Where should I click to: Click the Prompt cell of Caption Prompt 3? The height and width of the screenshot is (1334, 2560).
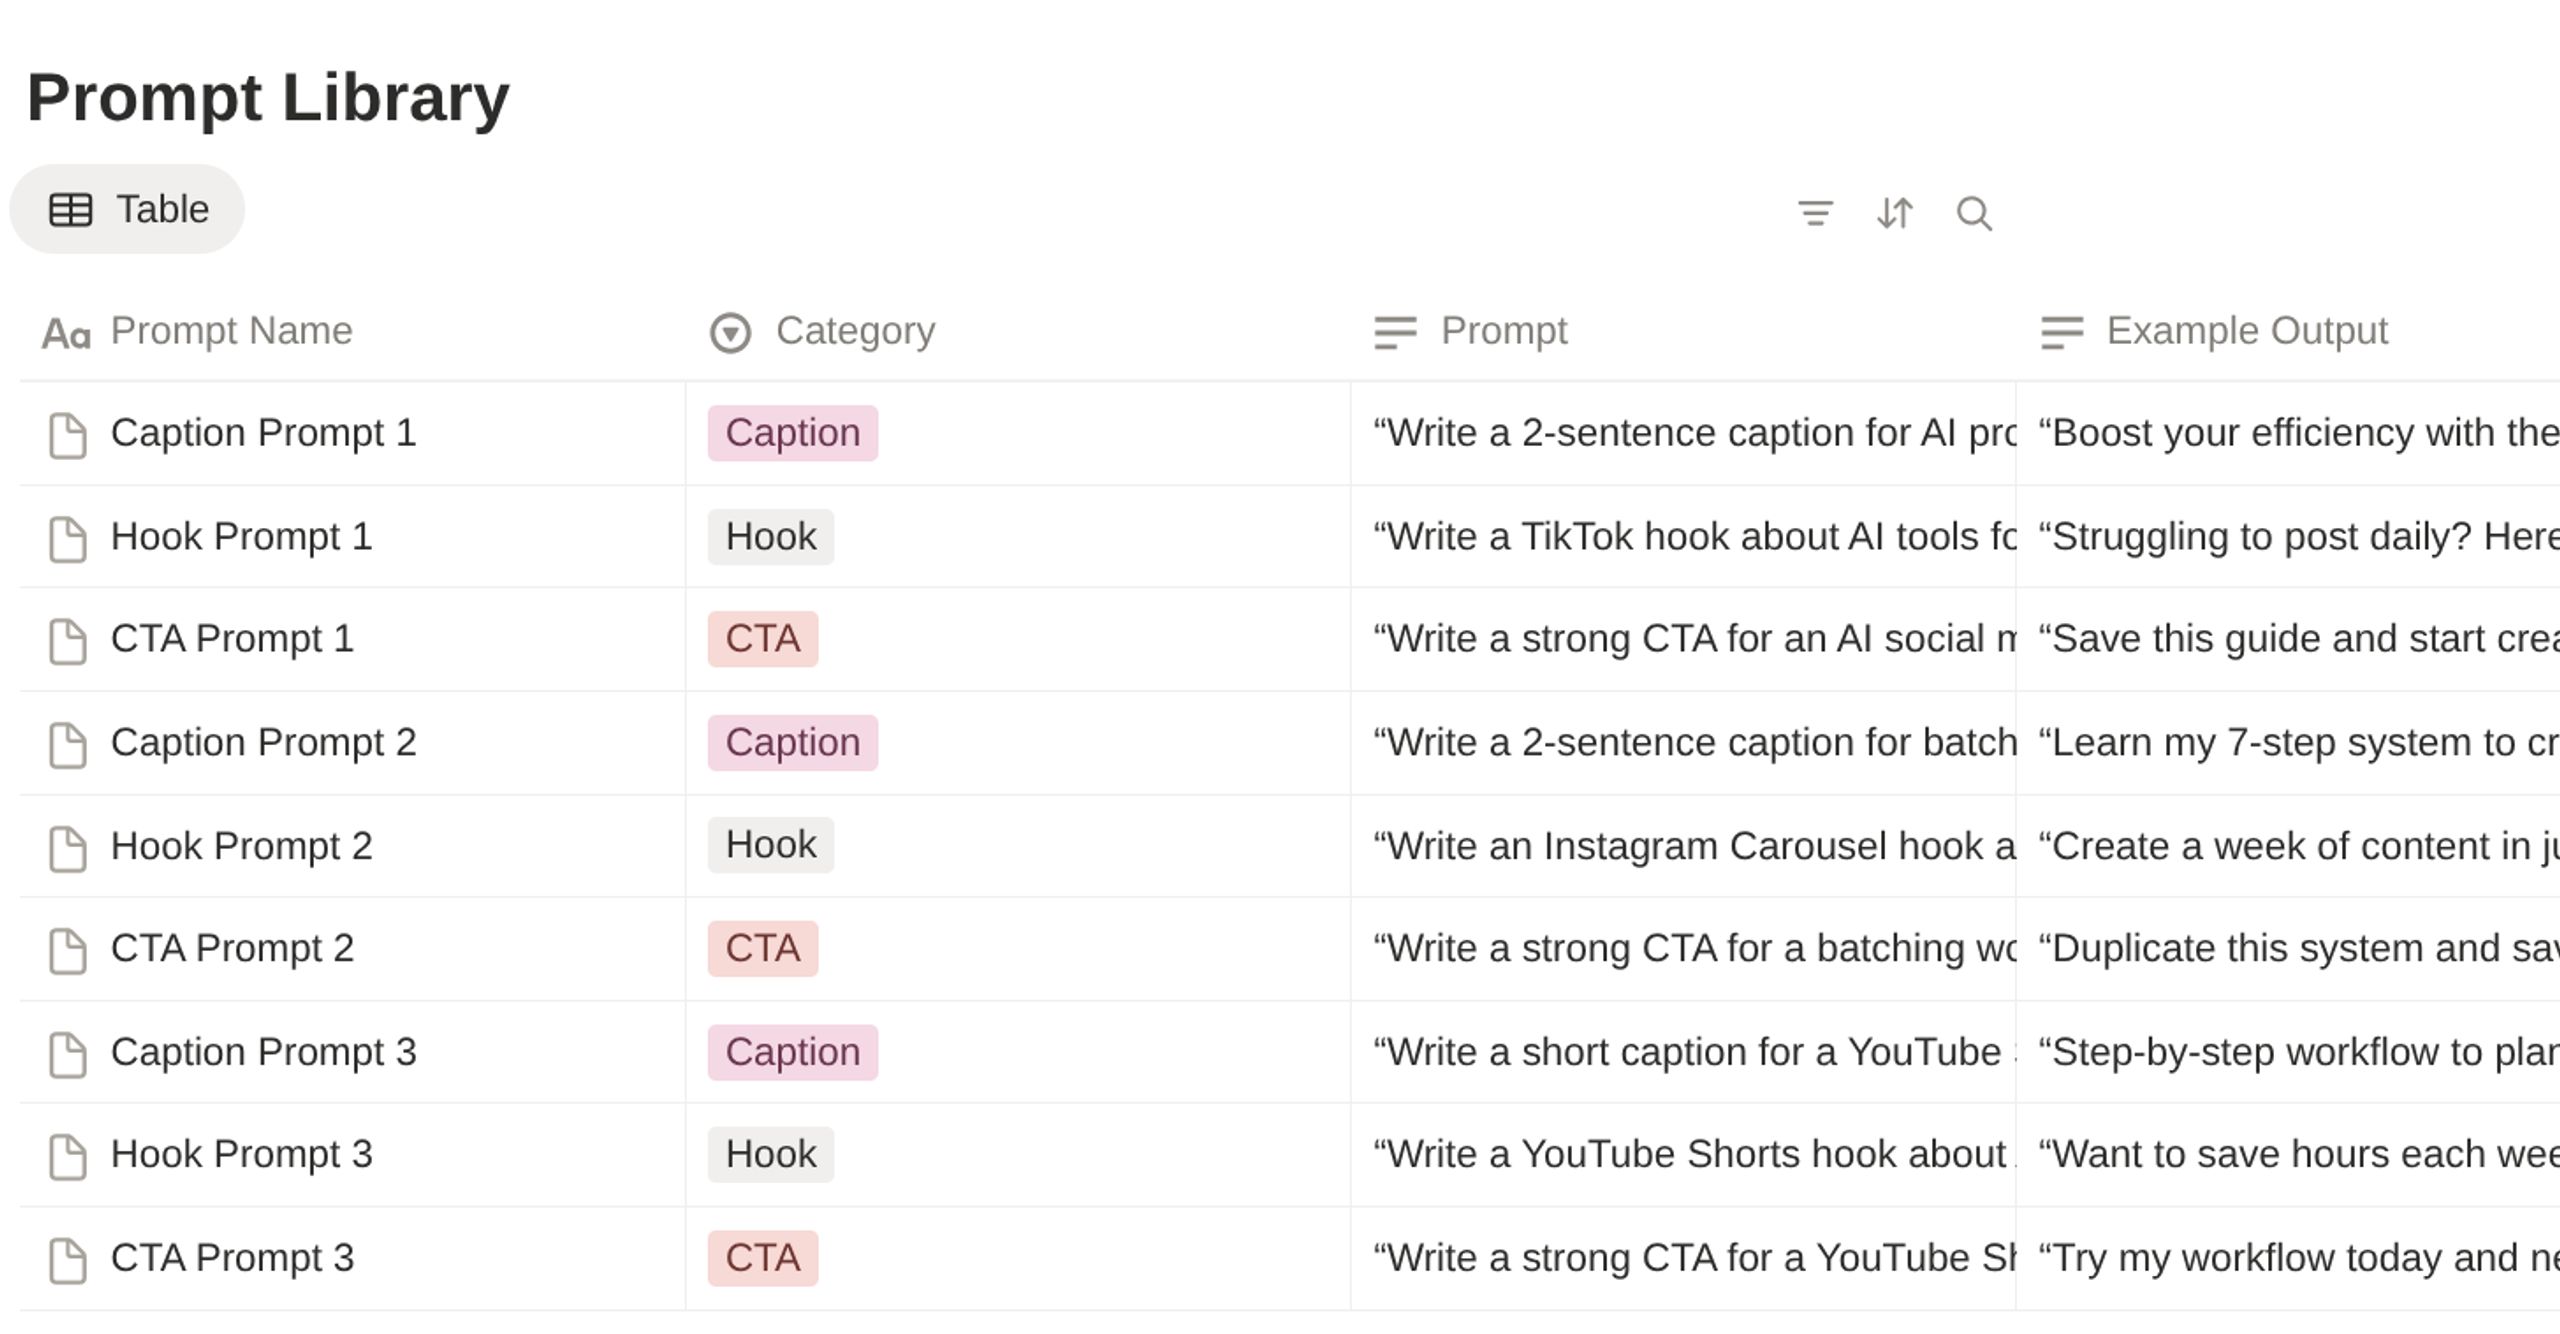click(x=1683, y=1053)
